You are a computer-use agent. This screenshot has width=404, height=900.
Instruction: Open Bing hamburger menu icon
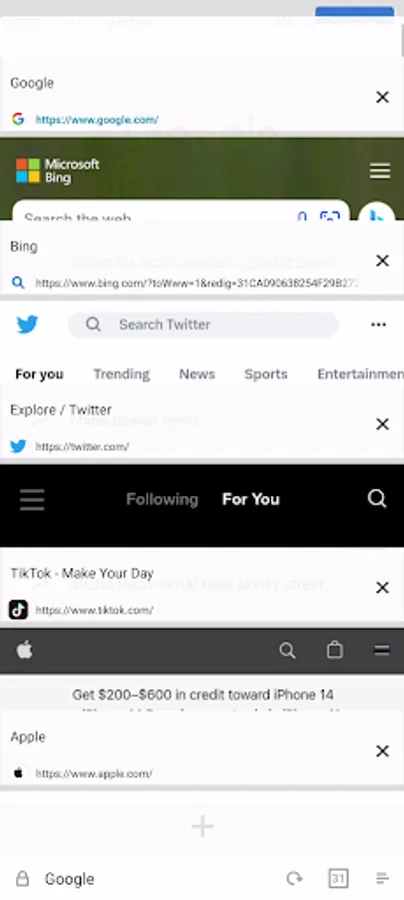(x=380, y=171)
